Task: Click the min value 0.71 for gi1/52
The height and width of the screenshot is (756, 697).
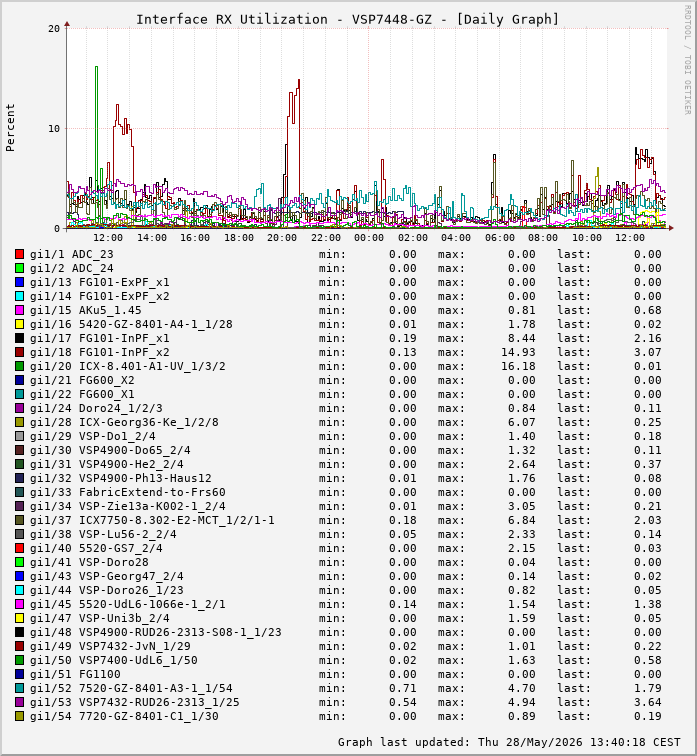Action: tap(402, 688)
